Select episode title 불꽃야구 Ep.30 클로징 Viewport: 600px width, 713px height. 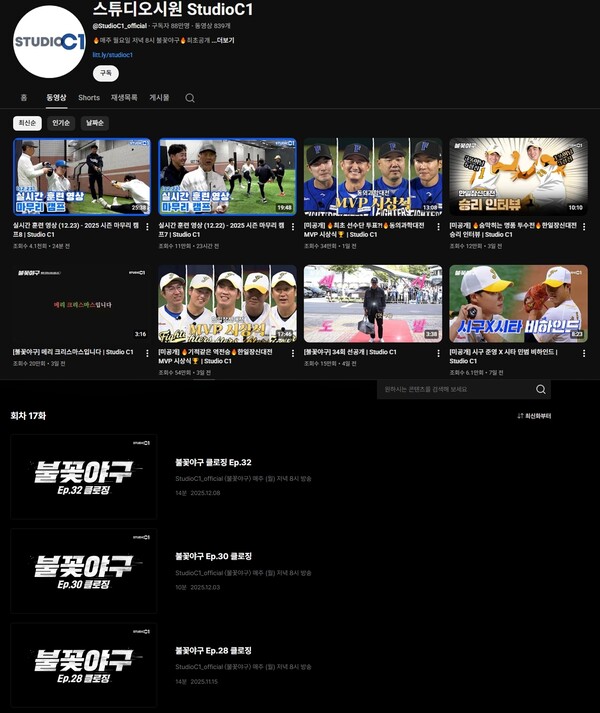click(213, 557)
